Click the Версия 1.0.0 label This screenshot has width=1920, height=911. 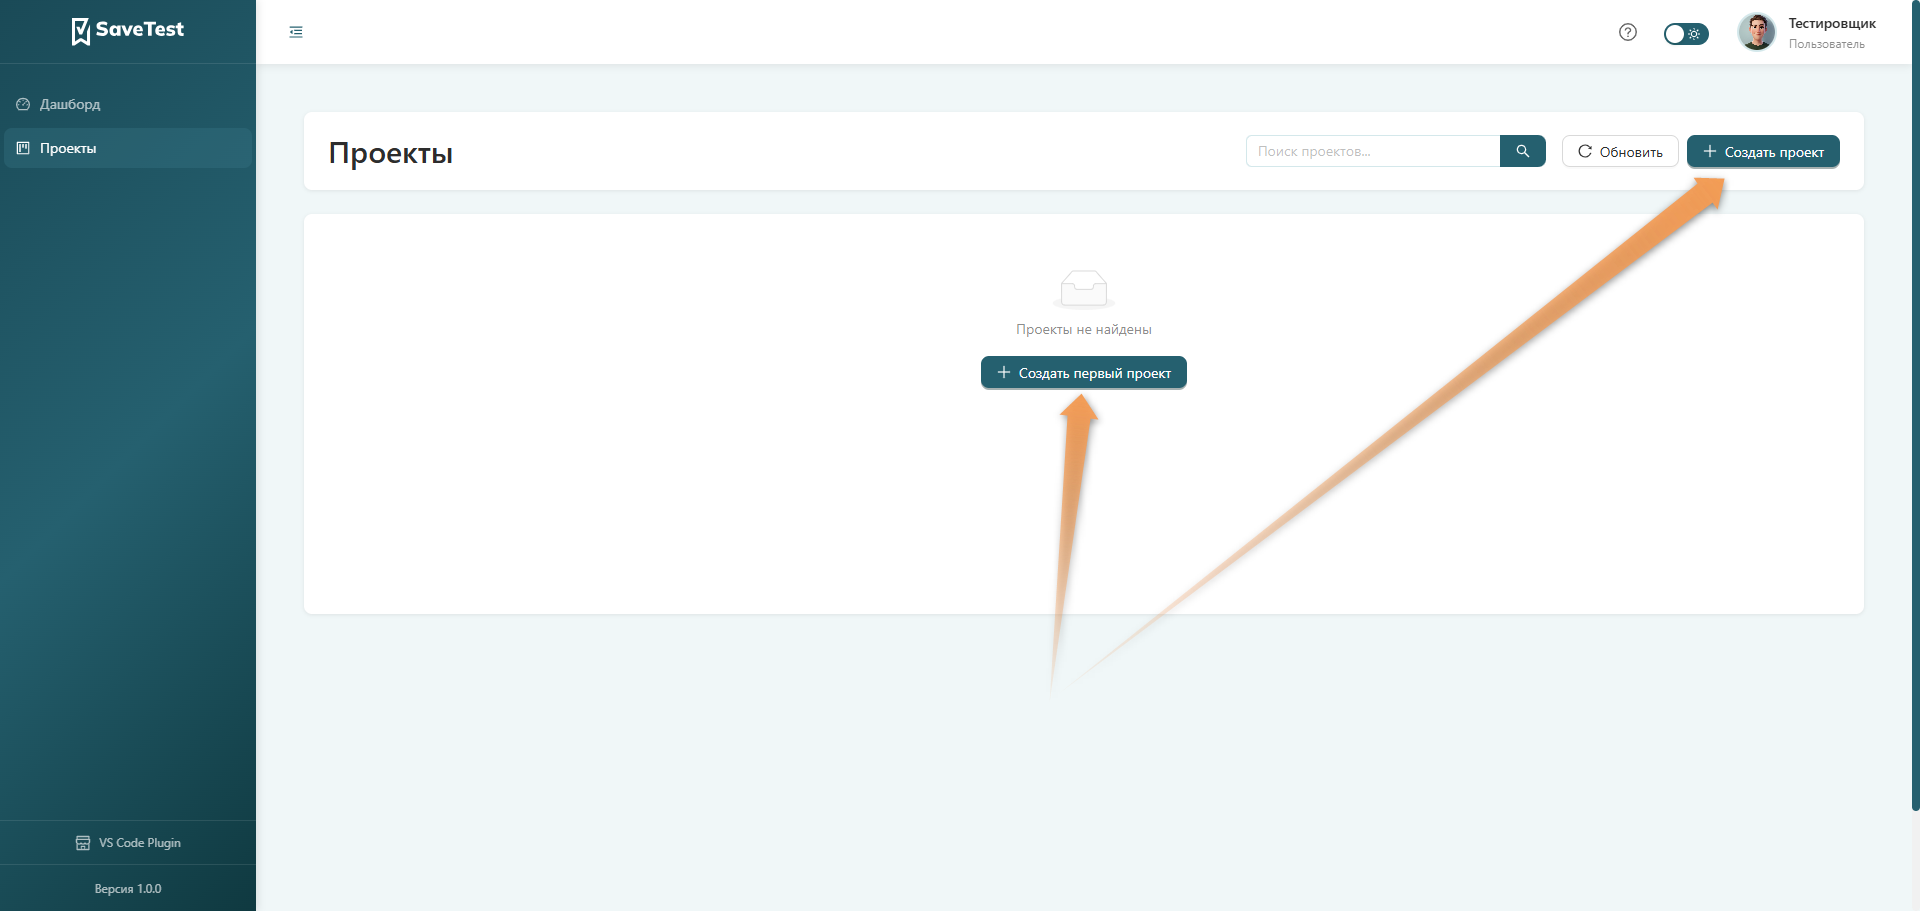click(128, 889)
